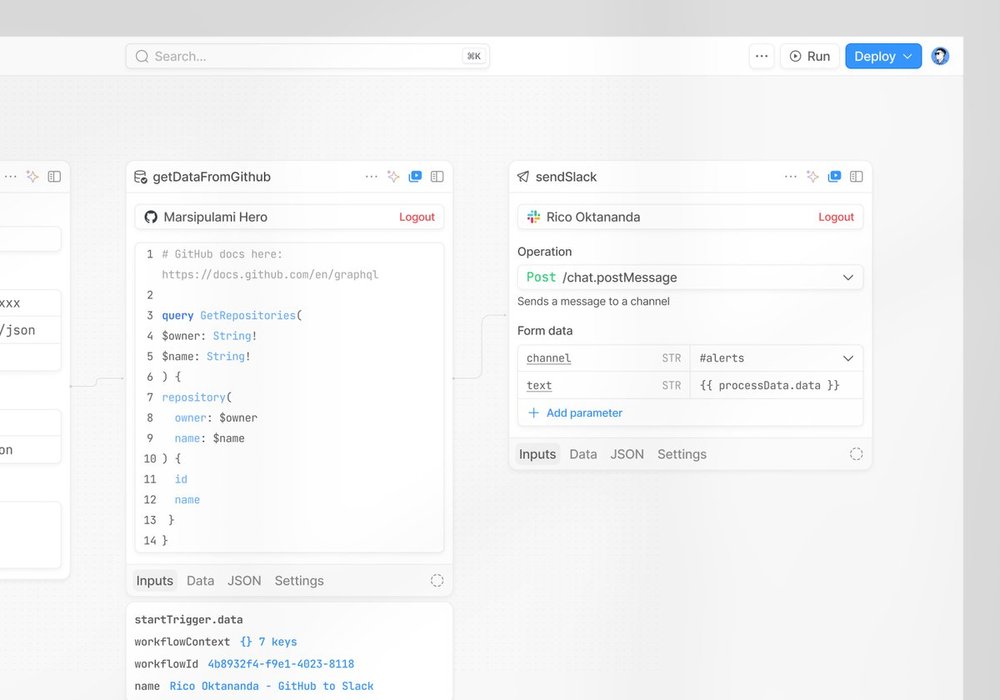Open getDataFromGithub node more options
Image resolution: width=1000 pixels, height=700 pixels.
click(x=371, y=177)
